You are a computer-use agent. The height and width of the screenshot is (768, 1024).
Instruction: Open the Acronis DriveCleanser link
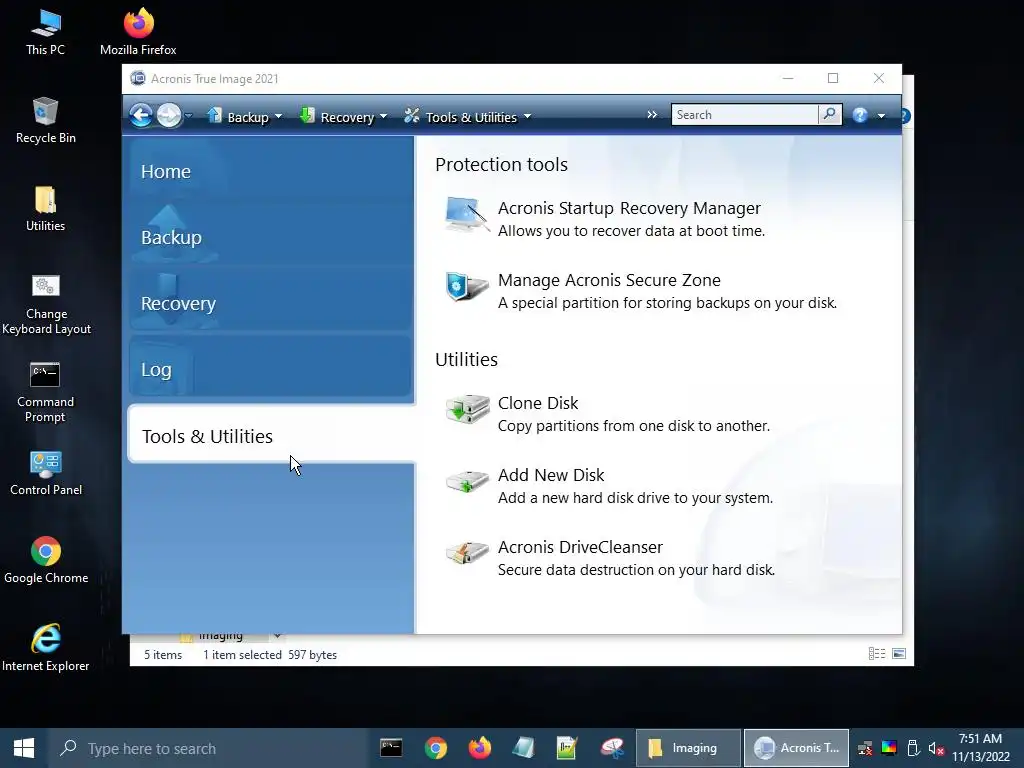click(x=580, y=547)
